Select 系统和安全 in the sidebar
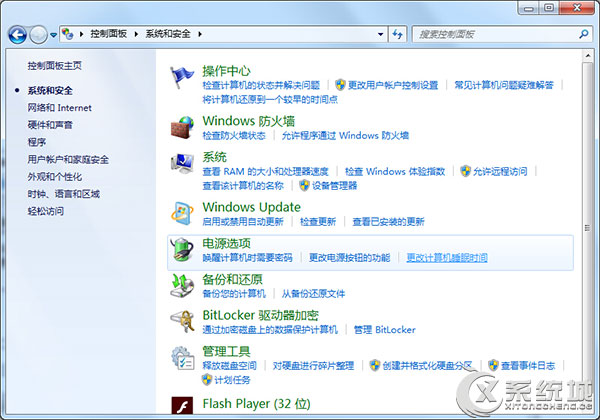This screenshot has height=420, width=600. [x=50, y=91]
